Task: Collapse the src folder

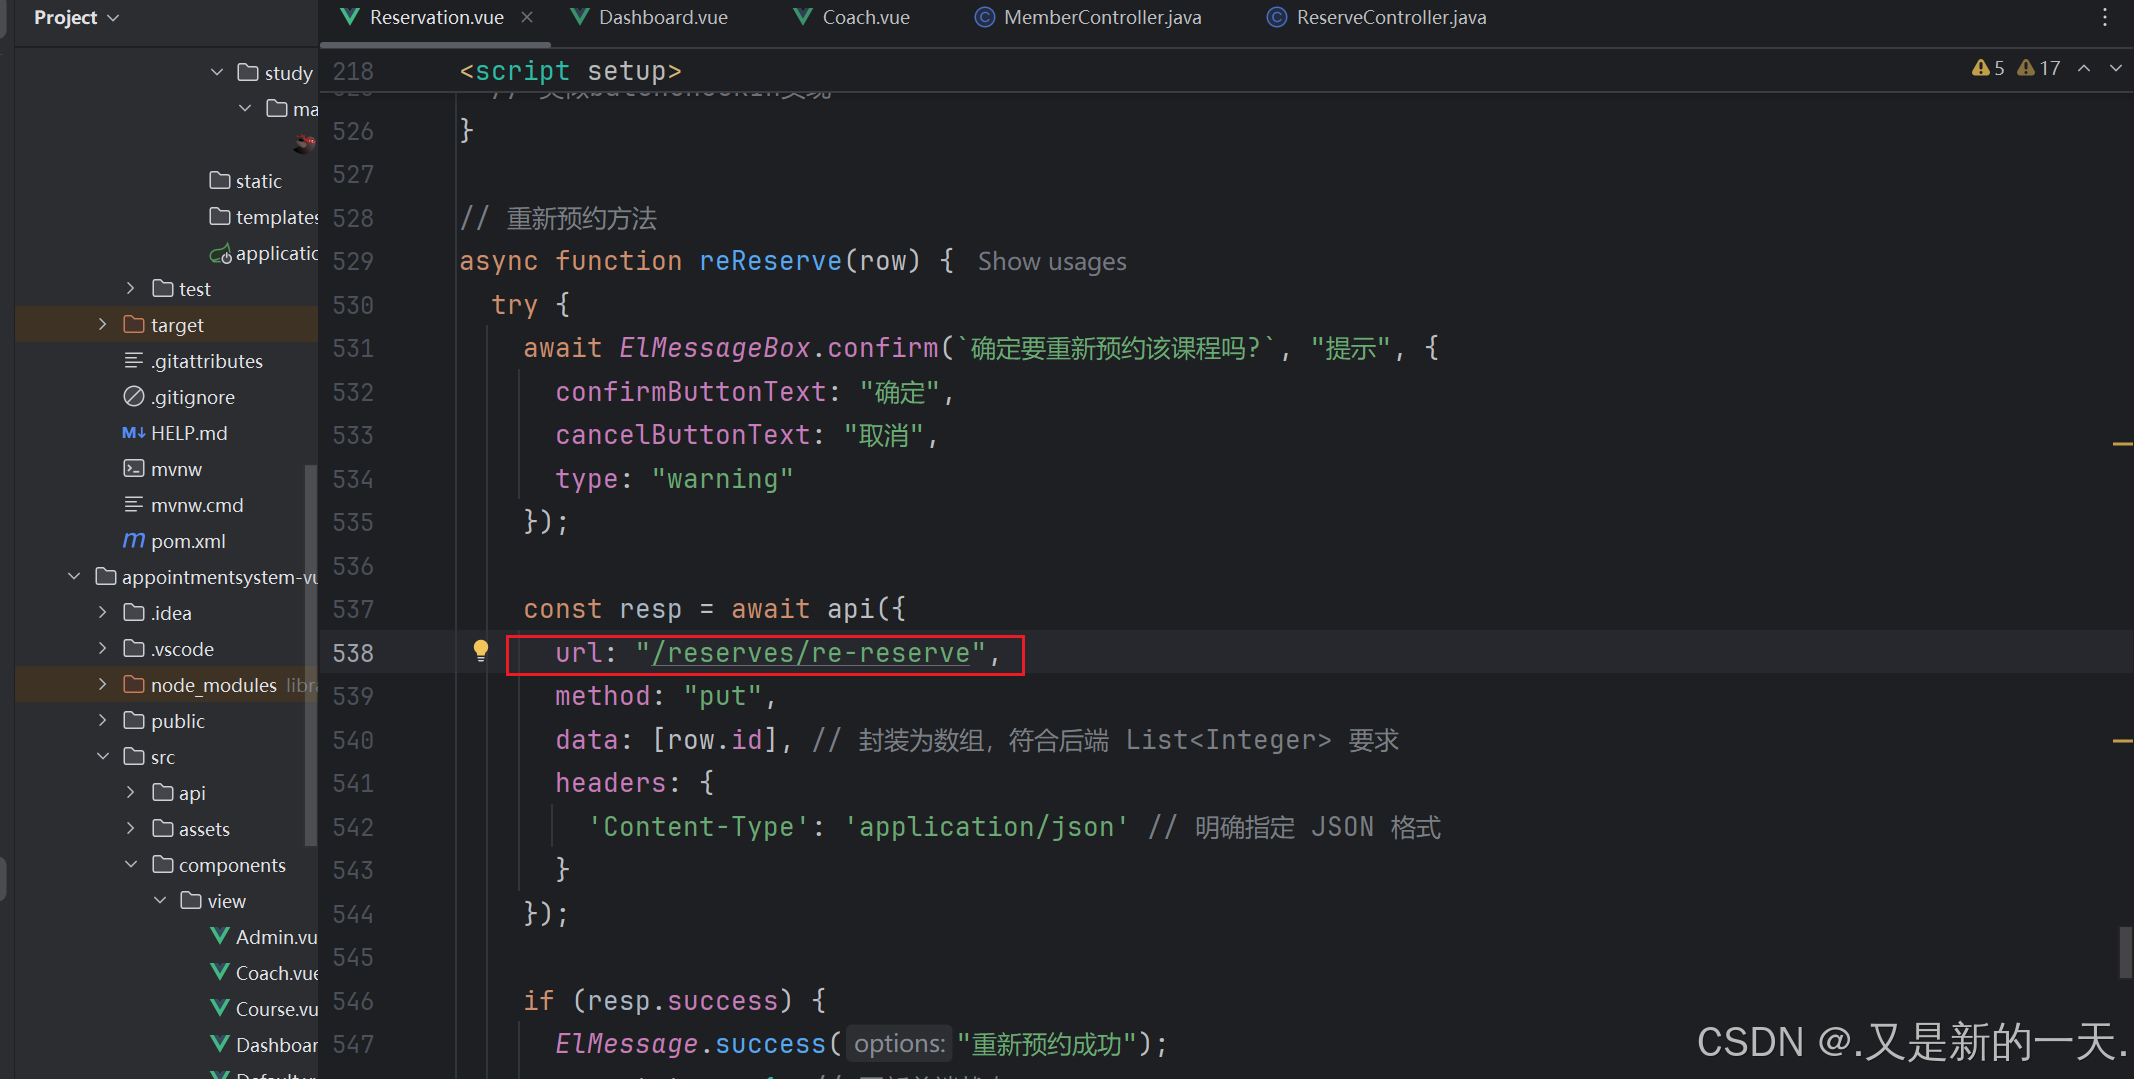Action: (x=103, y=756)
